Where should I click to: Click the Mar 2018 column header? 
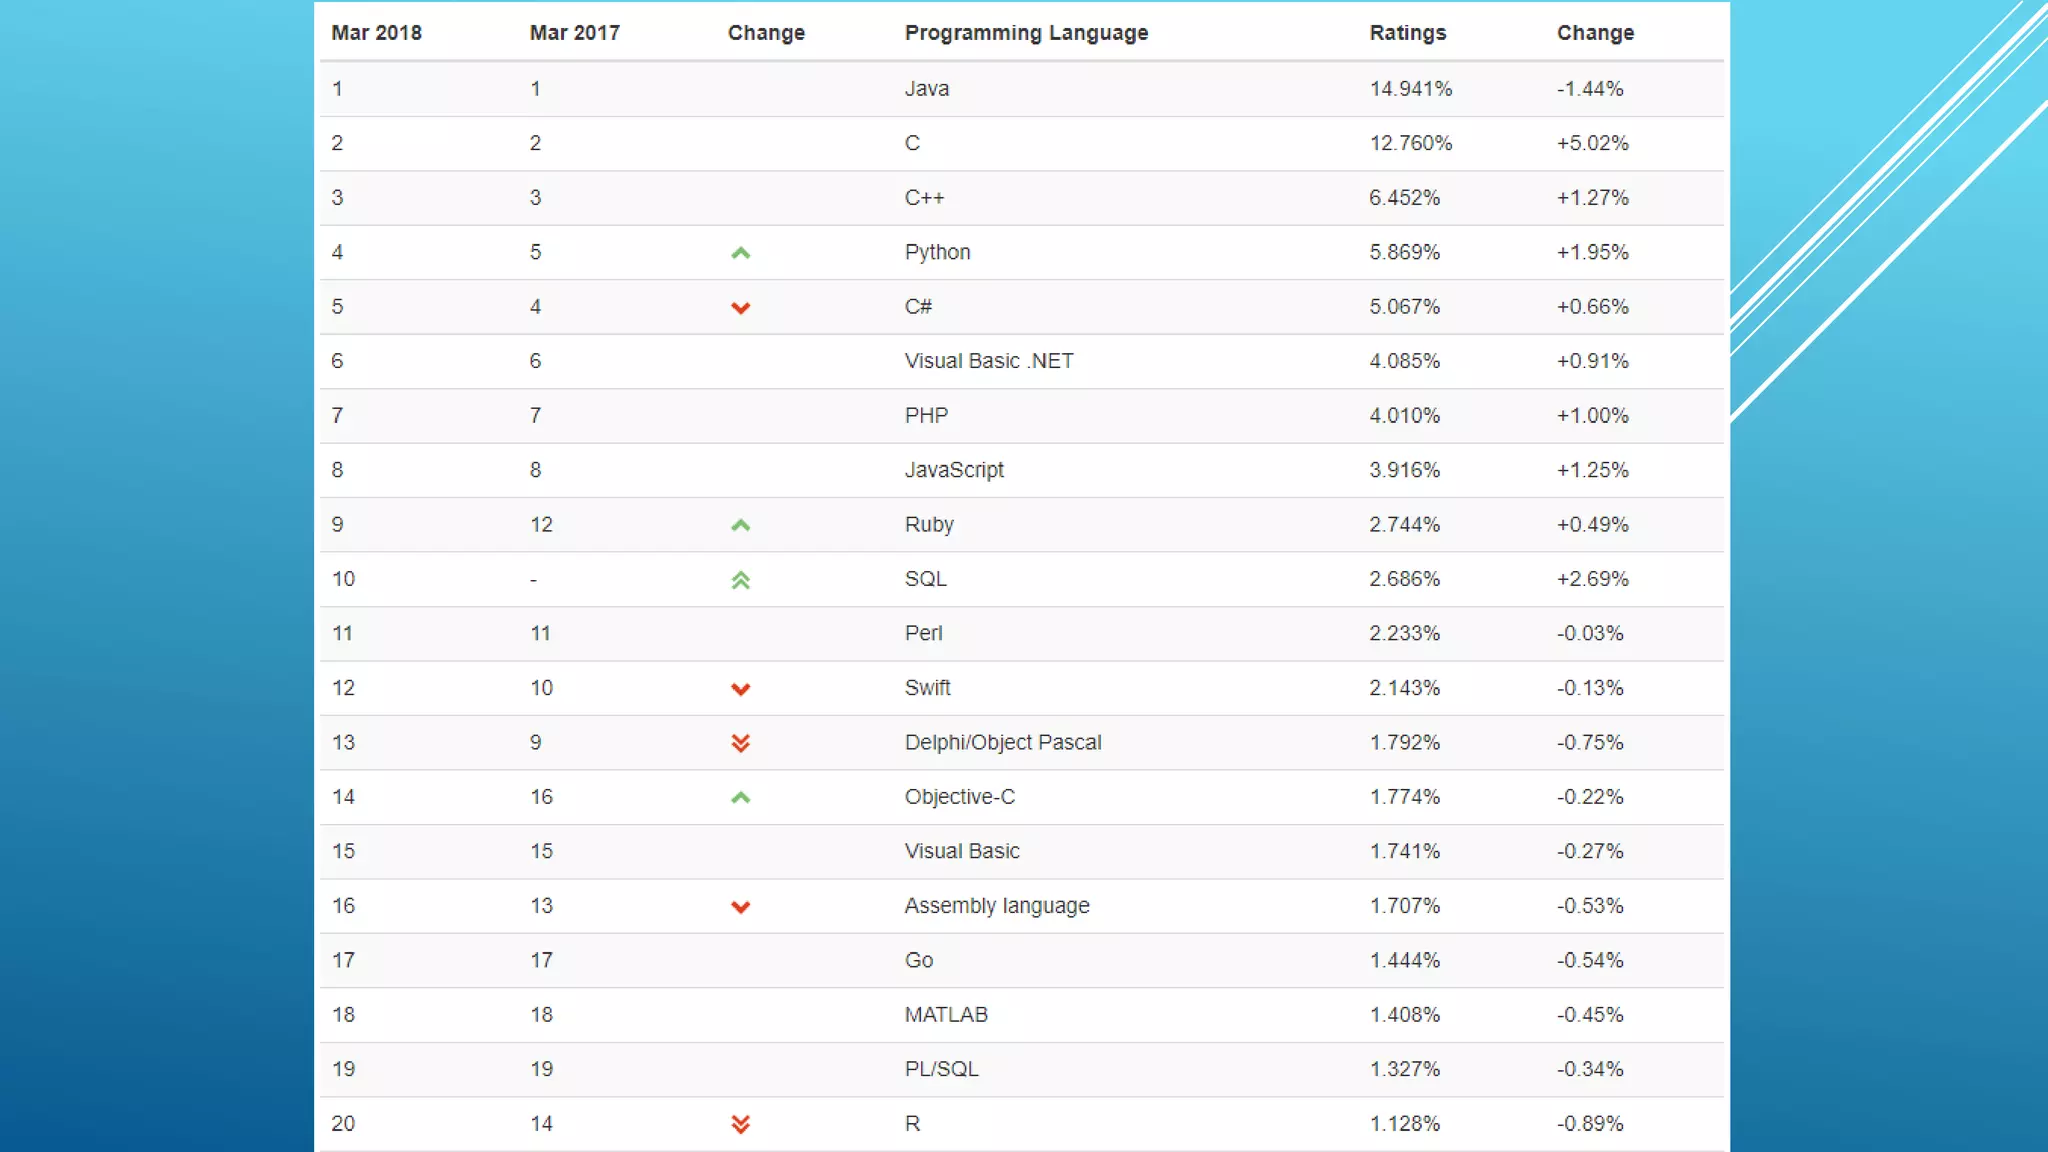(376, 33)
